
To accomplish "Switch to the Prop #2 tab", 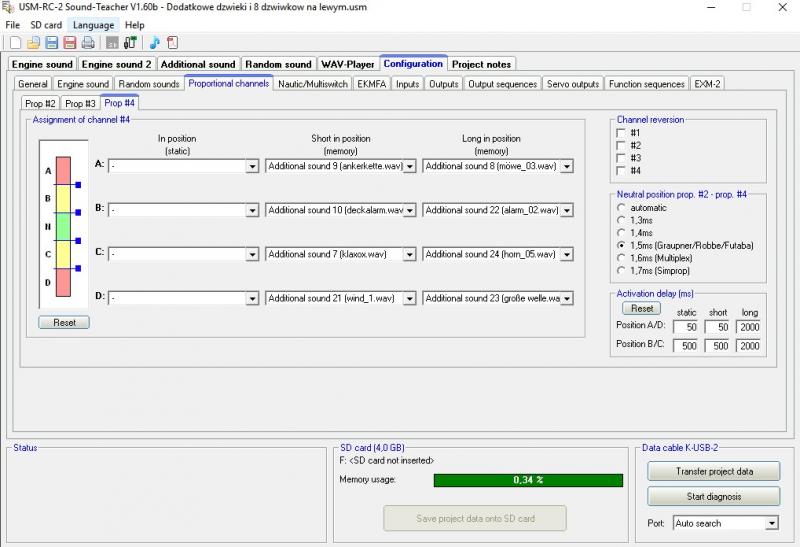I will [x=40, y=103].
